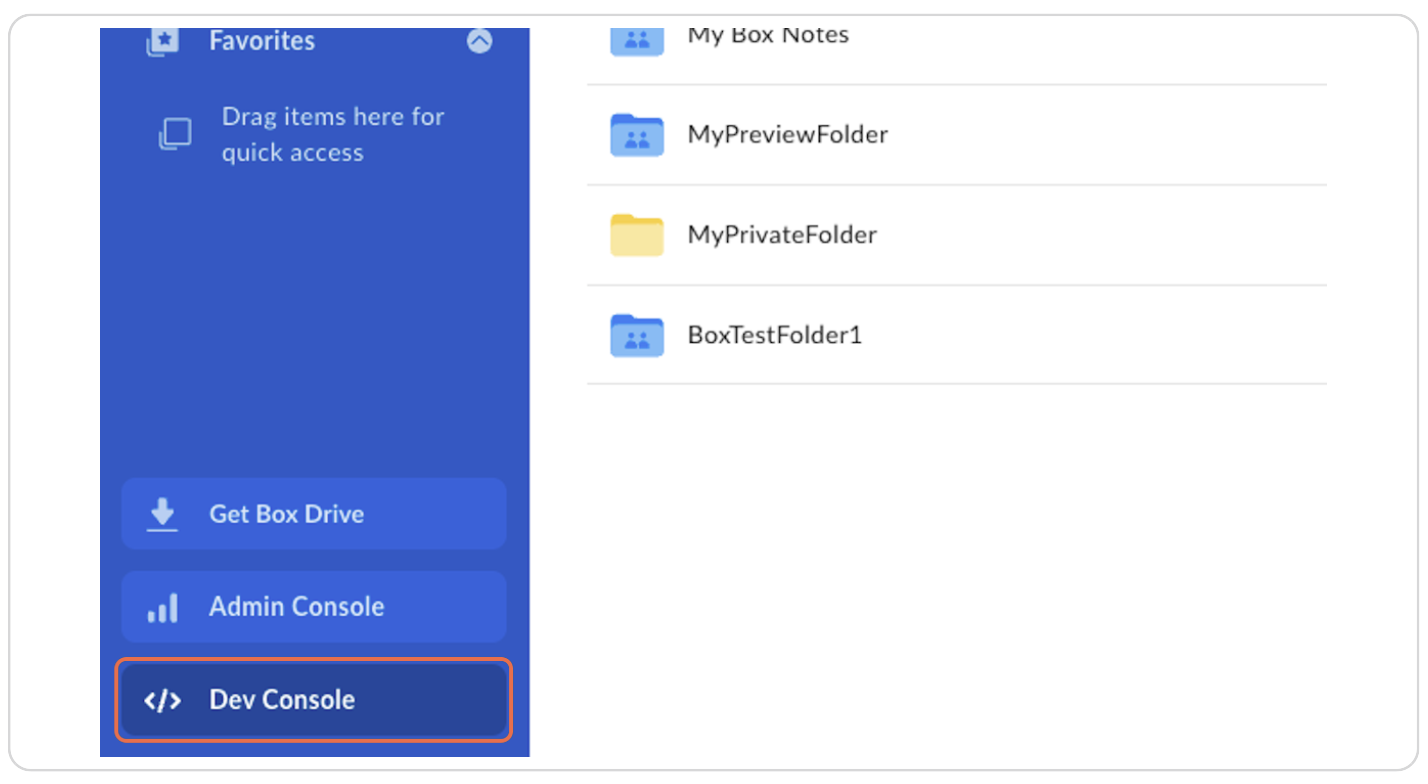The image size is (1428, 784).
Task: Click the Get Box Drive download icon
Action: point(162,514)
